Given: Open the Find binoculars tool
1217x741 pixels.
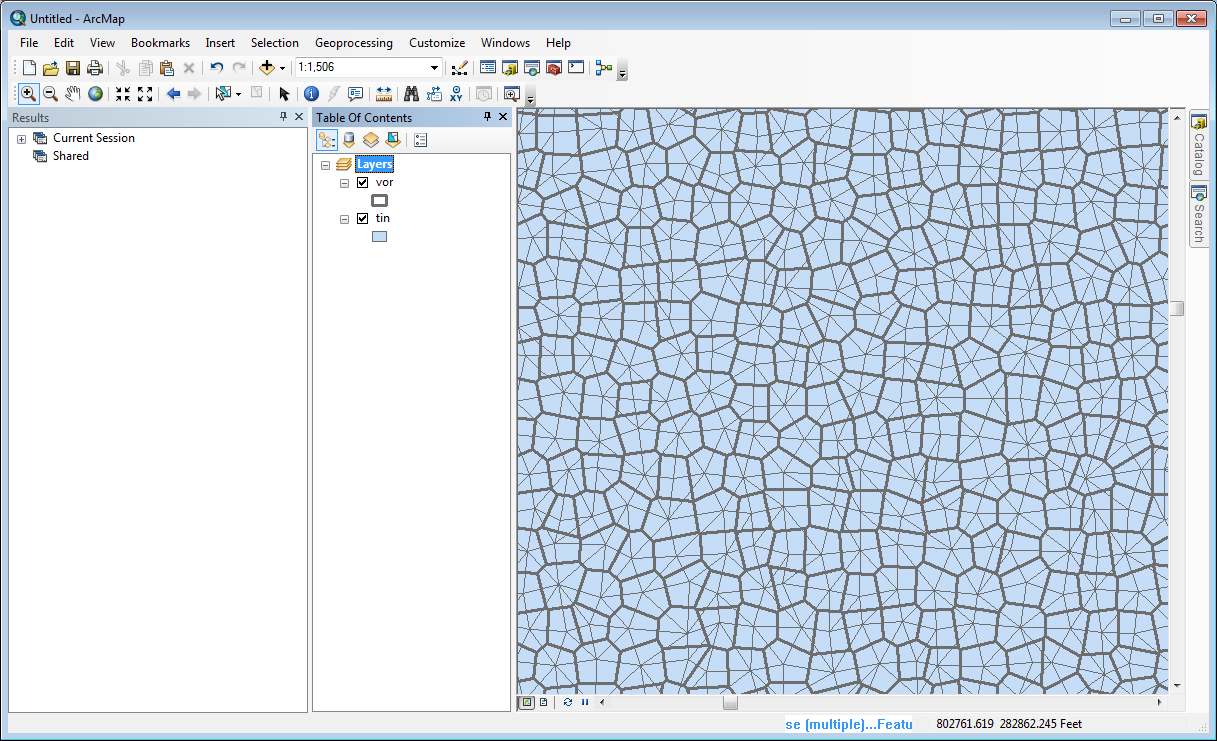Looking at the screenshot, I should [410, 94].
